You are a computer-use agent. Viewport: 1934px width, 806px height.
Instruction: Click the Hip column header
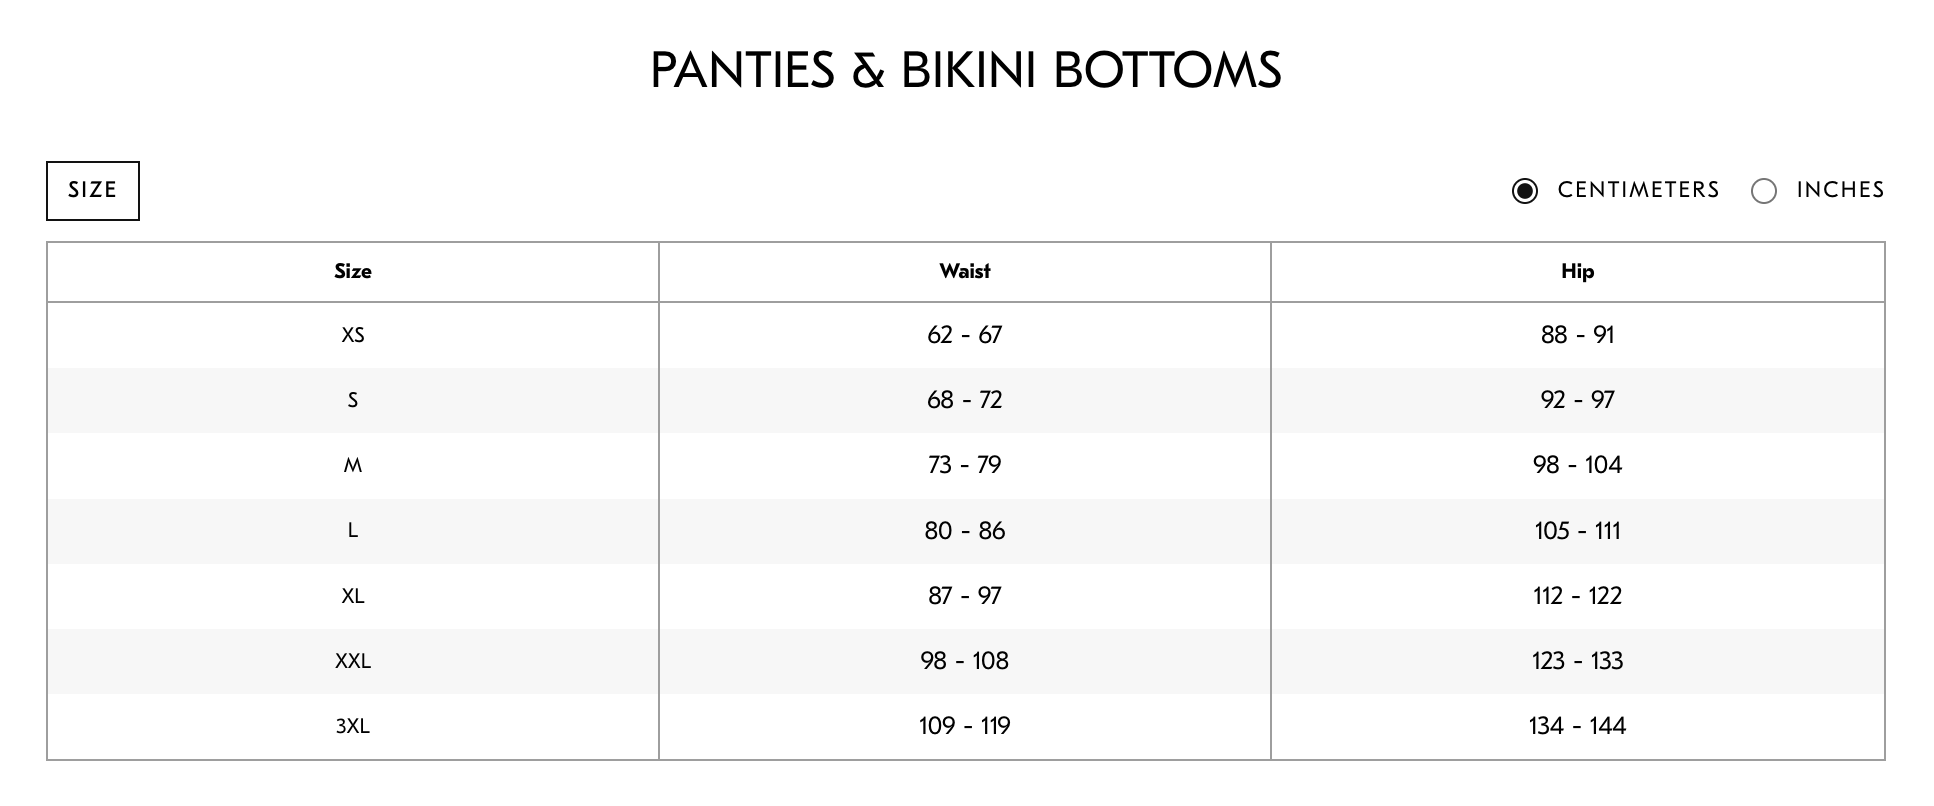pos(1578,271)
